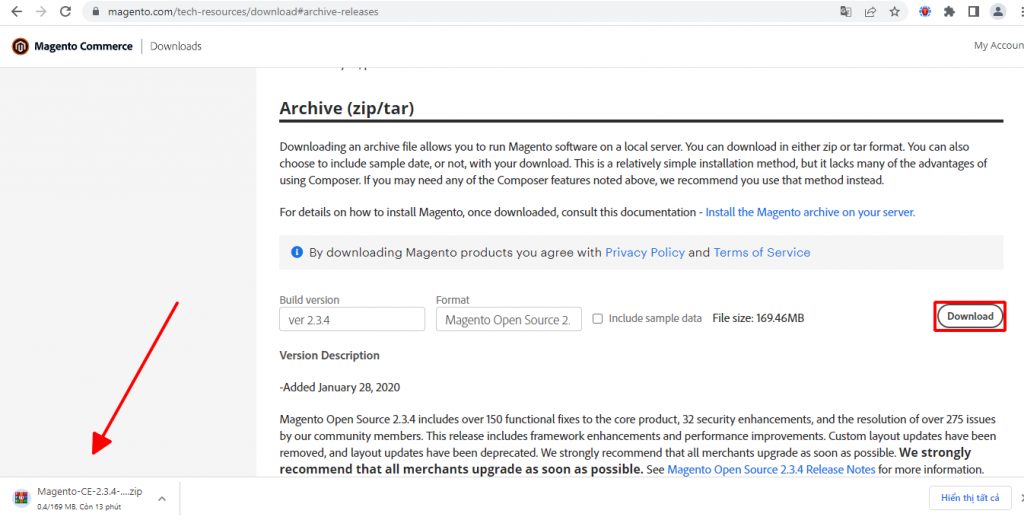The image size is (1024, 520).
Task: Open the Downloads header link
Action: [x=176, y=46]
